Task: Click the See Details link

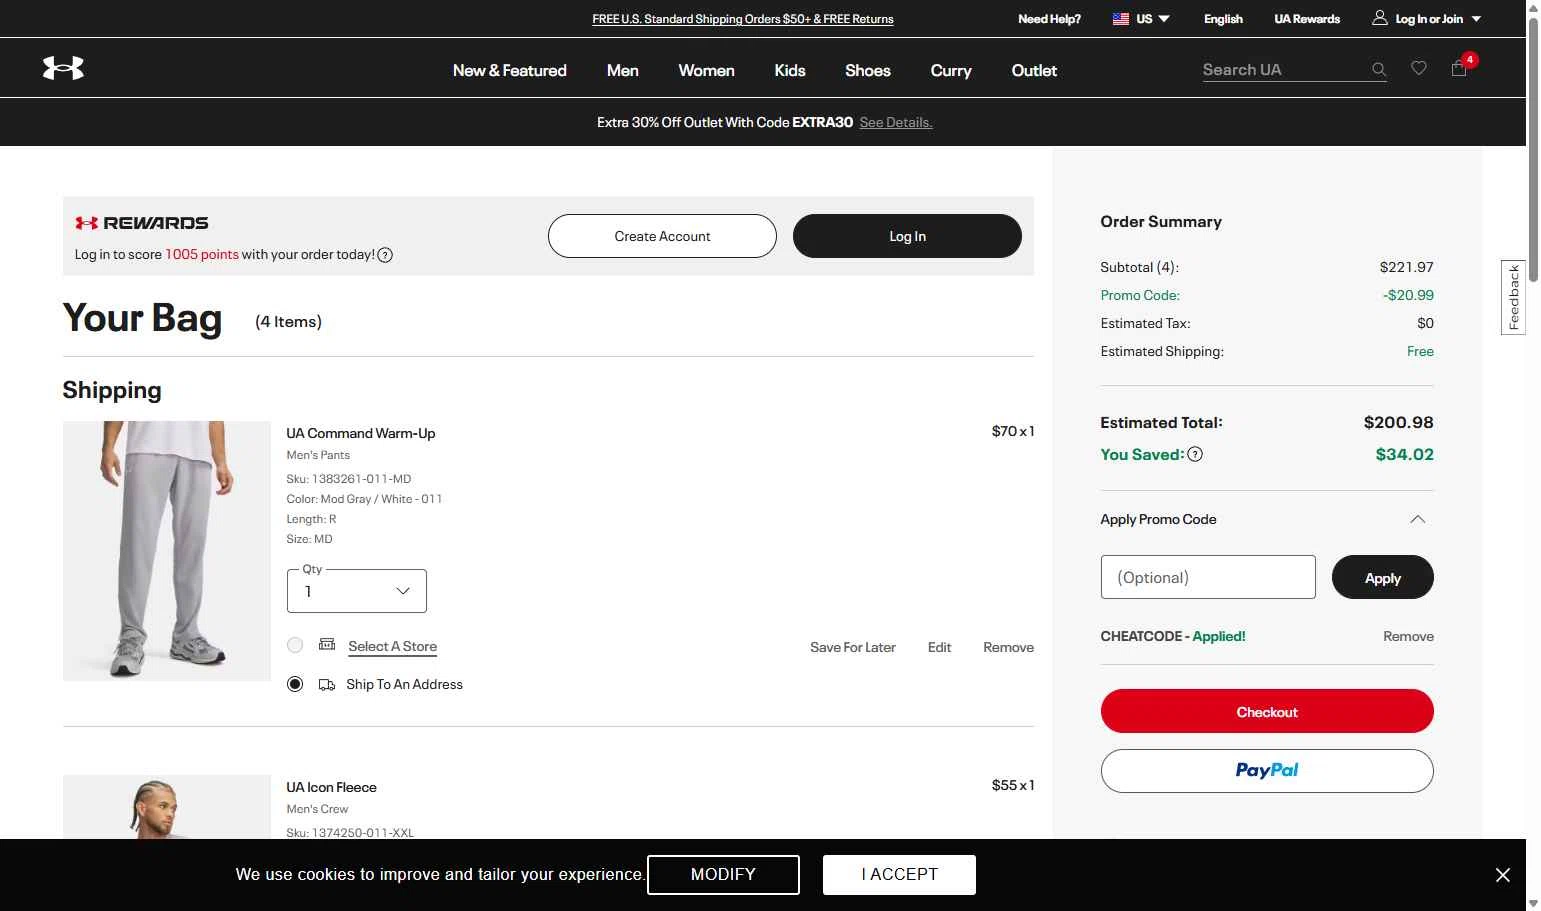Action: pos(896,122)
